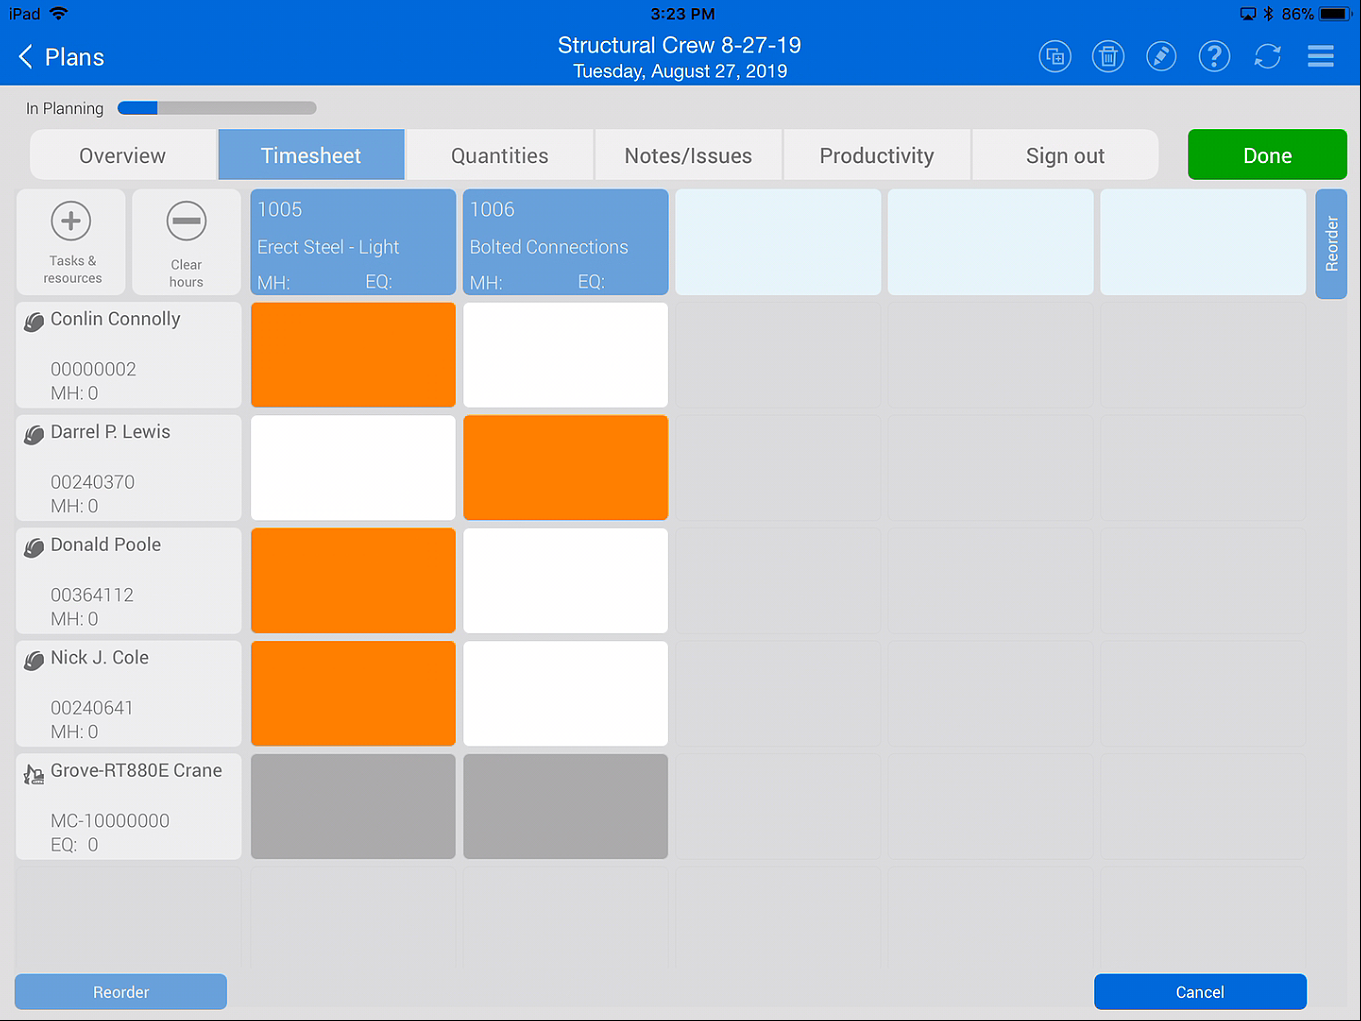The image size is (1361, 1021).
Task: Tap the battery status icon
Action: [x=1336, y=14]
